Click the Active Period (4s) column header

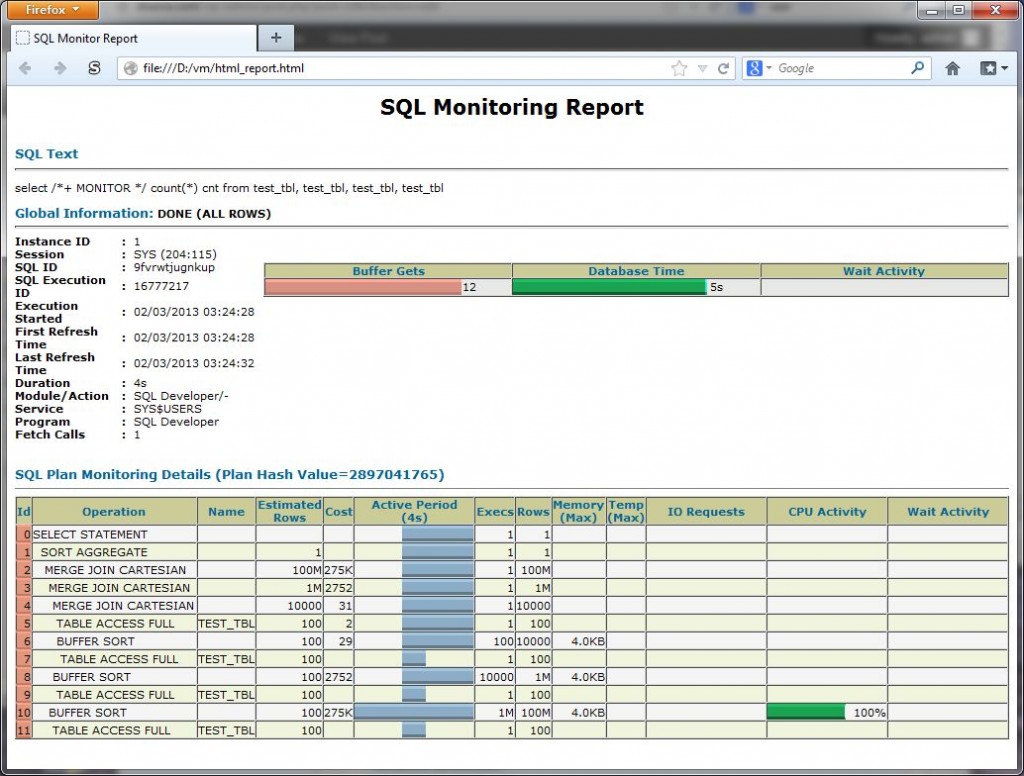pos(414,511)
